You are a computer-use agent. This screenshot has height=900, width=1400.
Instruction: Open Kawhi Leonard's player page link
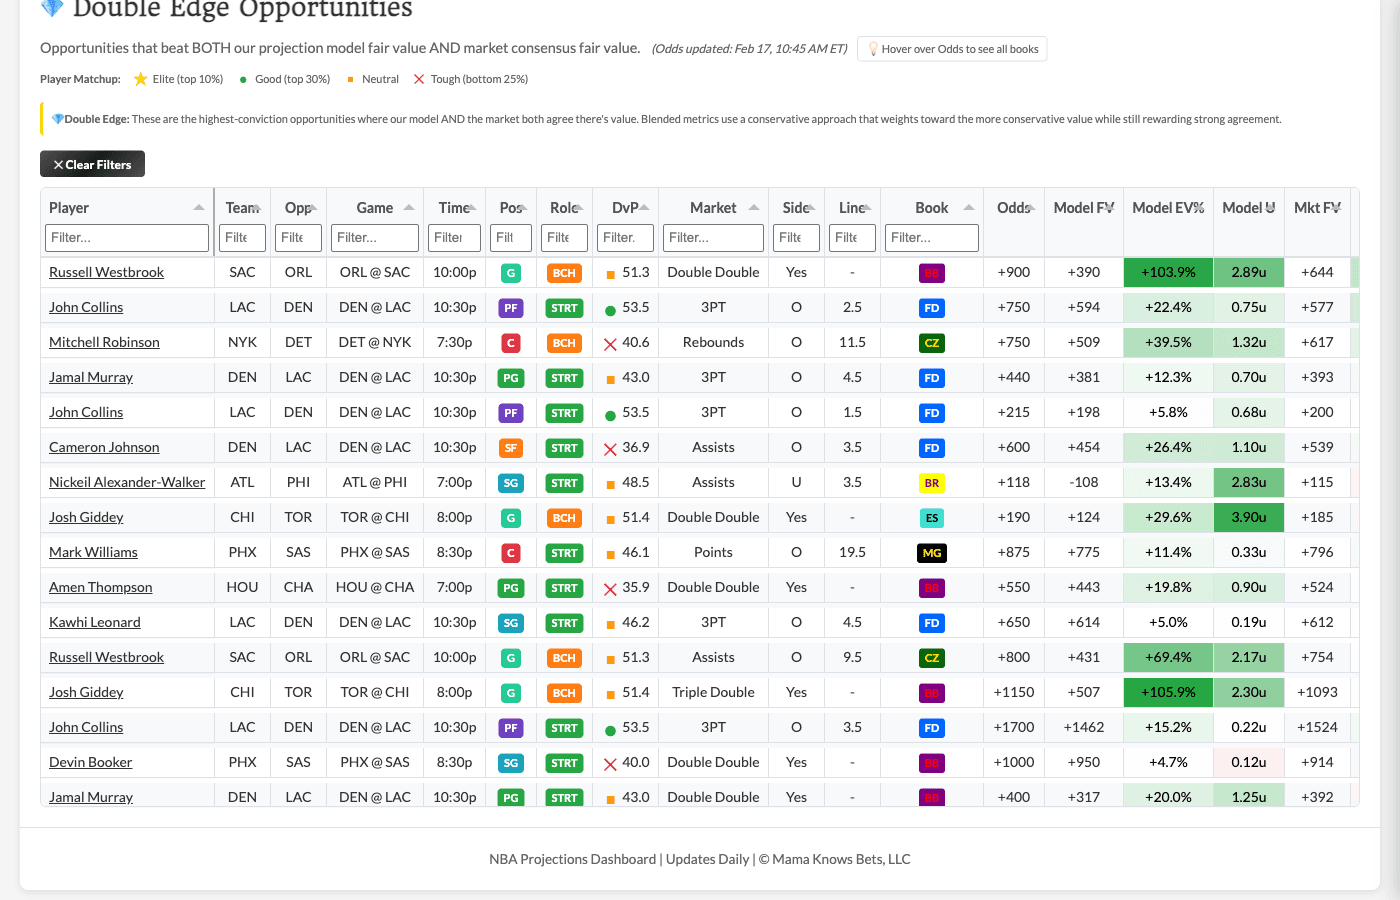(94, 622)
